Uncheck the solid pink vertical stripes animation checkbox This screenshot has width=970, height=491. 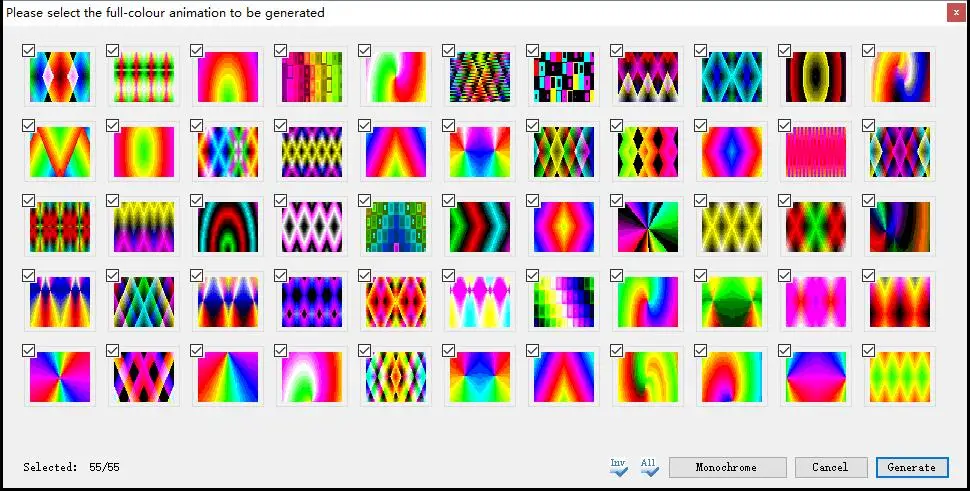[784, 126]
